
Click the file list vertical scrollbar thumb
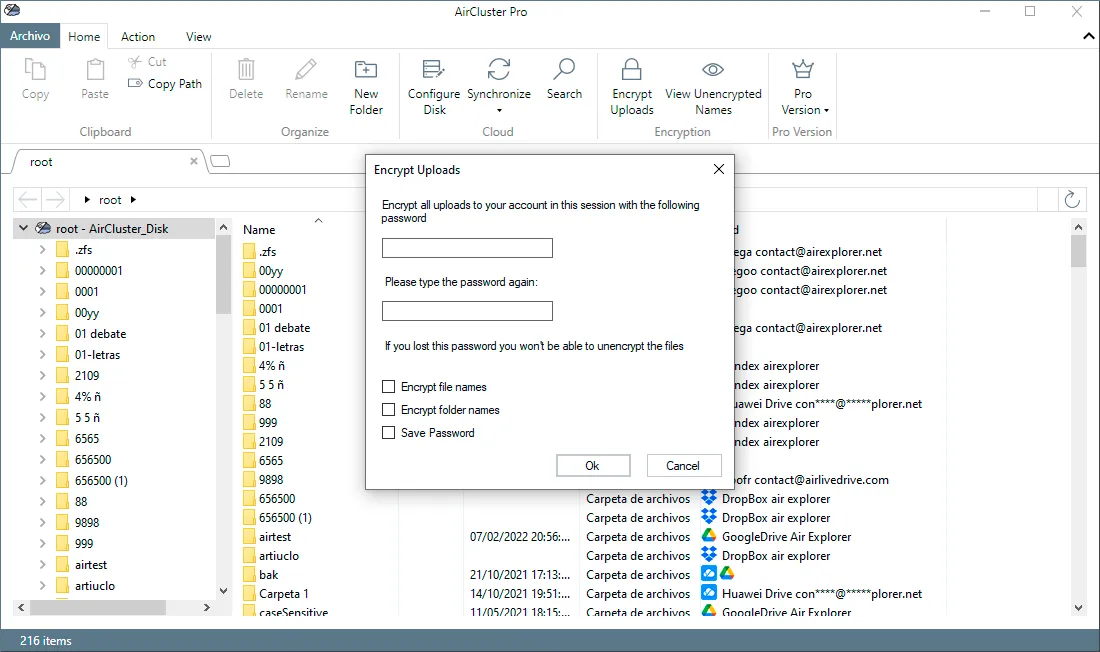1078,251
